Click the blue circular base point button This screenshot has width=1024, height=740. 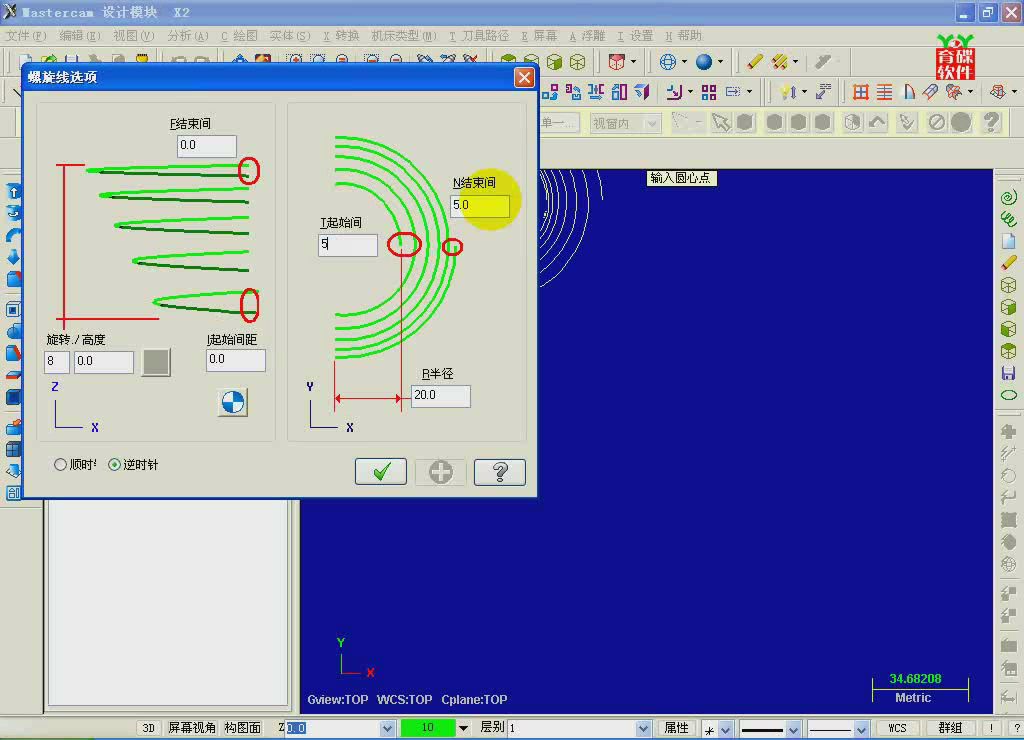[232, 402]
